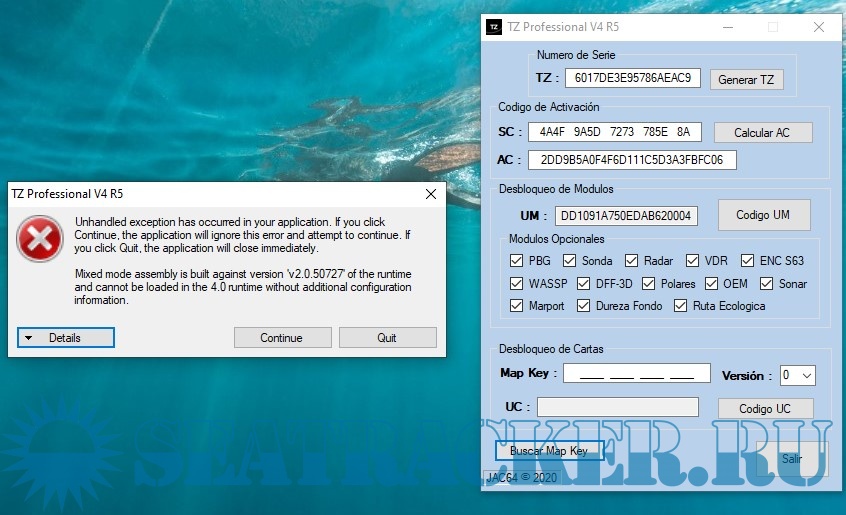Toggle the WASSP checkbox
The width and height of the screenshot is (846, 515).
pos(517,284)
